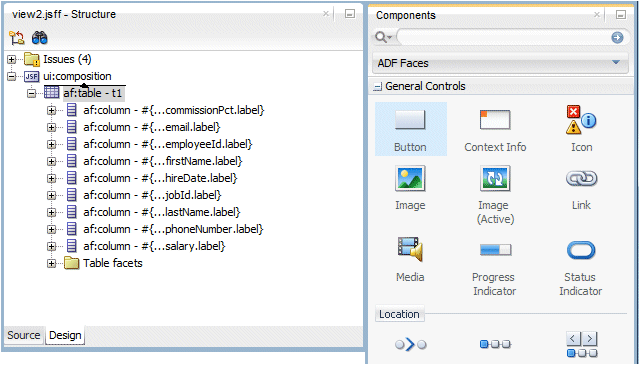
Task: Expand the email.label column node
Action: tap(51, 127)
